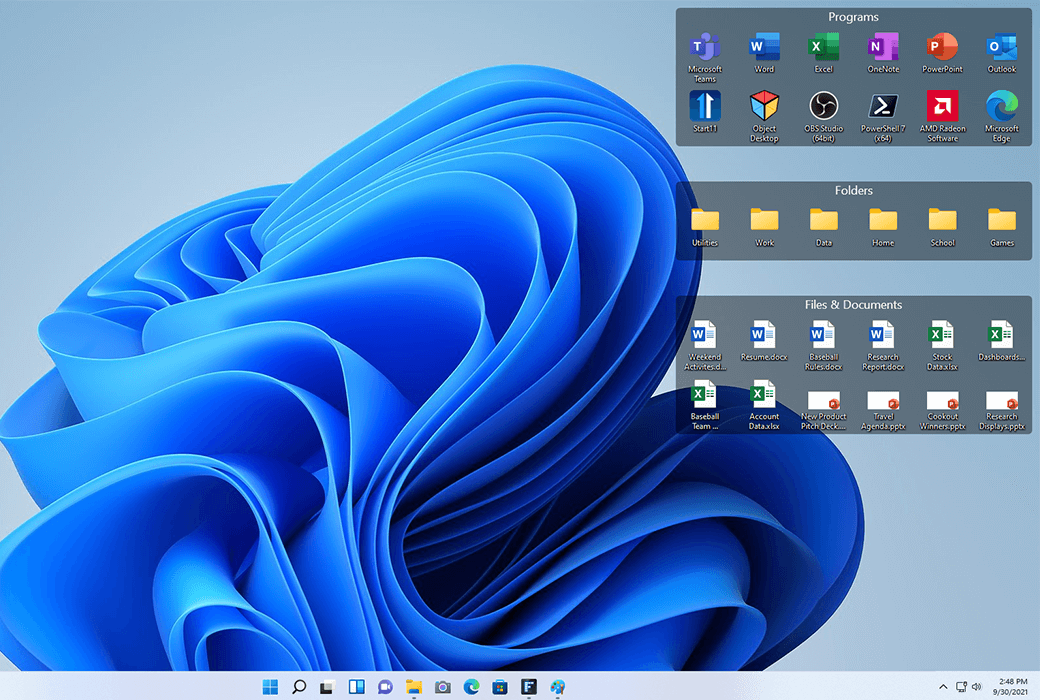Select the Games folder
The width and height of the screenshot is (1040, 700).
pos(1001,220)
